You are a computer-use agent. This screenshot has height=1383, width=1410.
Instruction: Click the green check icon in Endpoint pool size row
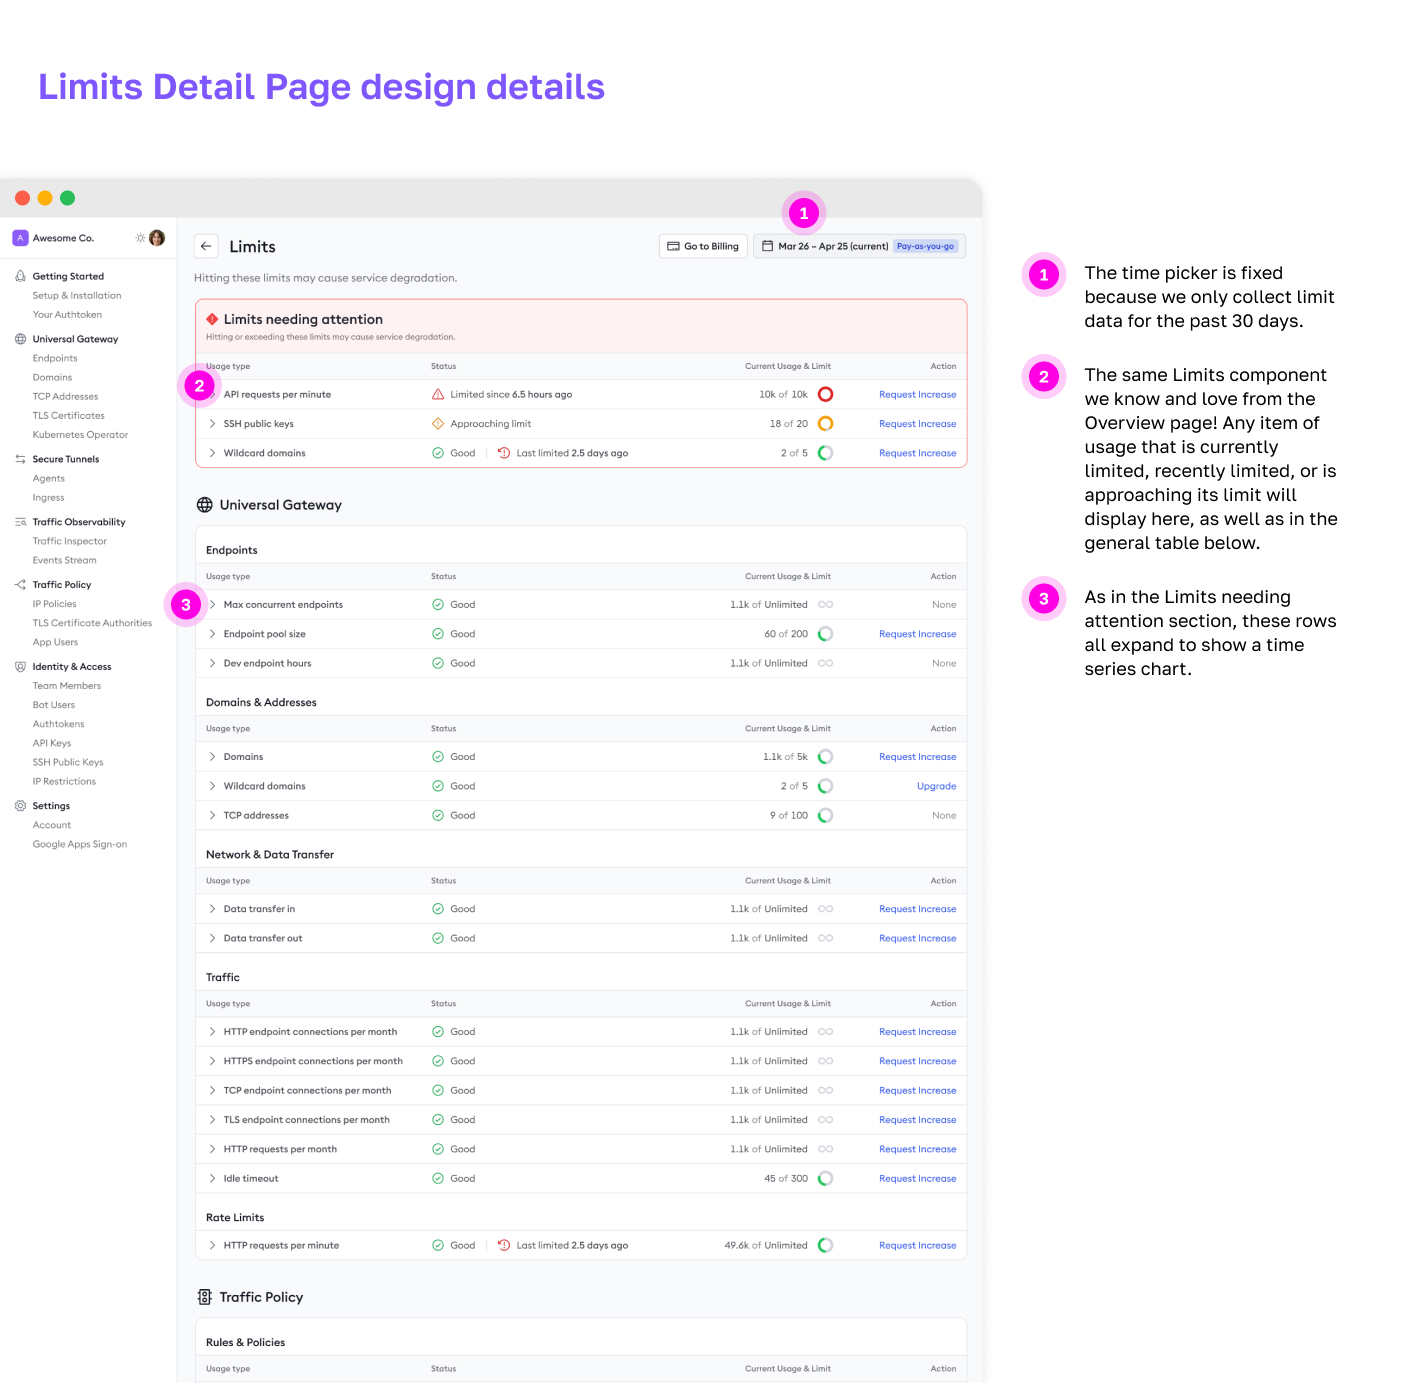(x=438, y=634)
